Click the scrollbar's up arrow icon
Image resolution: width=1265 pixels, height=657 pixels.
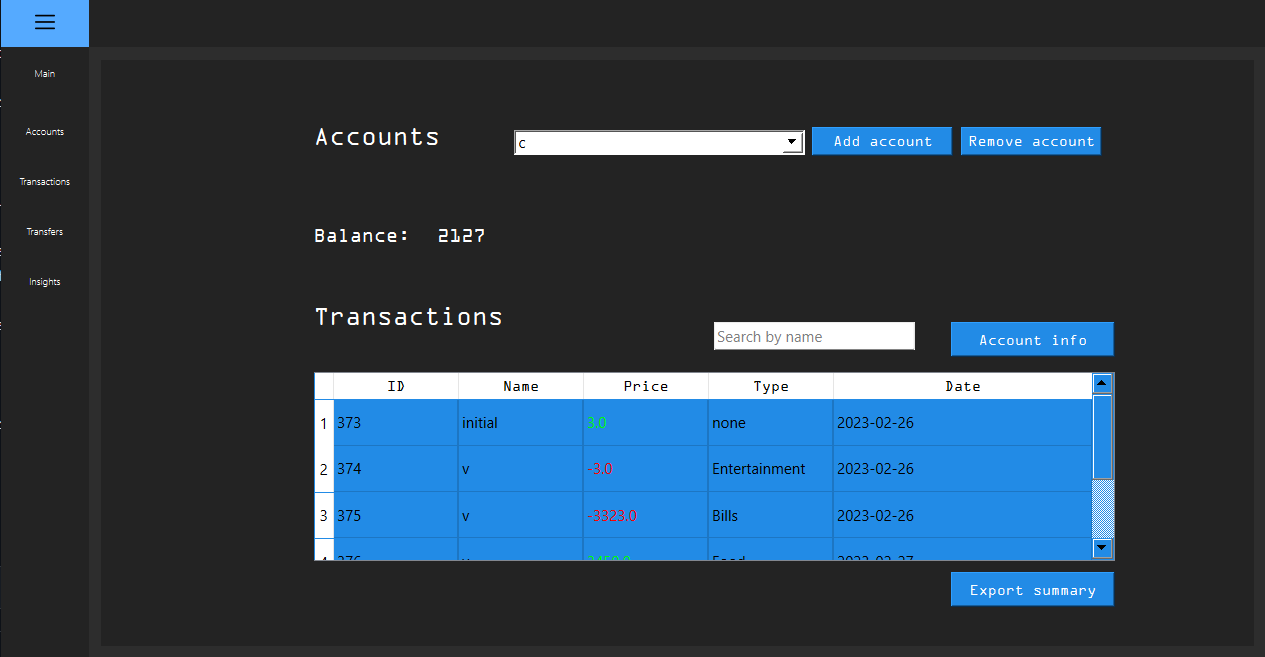pos(1101,382)
